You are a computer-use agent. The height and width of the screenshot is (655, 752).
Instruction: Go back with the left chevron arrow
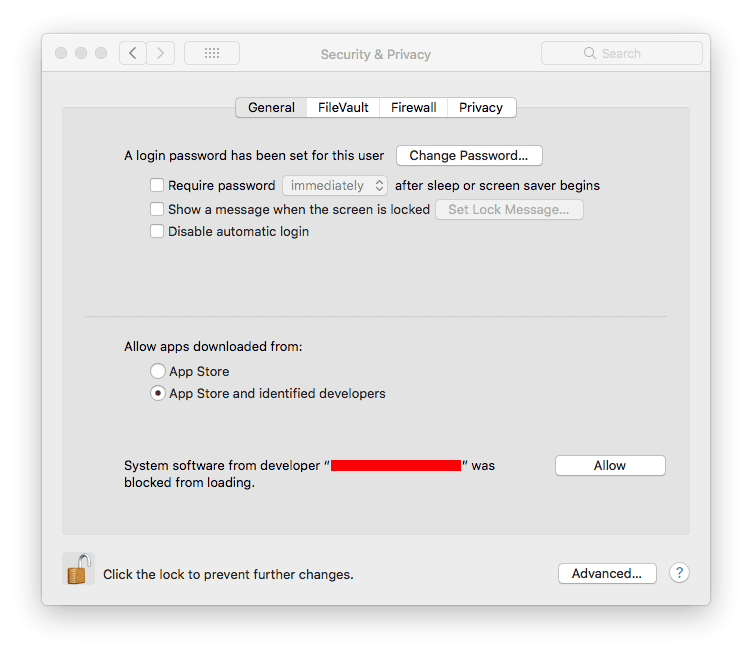tap(133, 53)
